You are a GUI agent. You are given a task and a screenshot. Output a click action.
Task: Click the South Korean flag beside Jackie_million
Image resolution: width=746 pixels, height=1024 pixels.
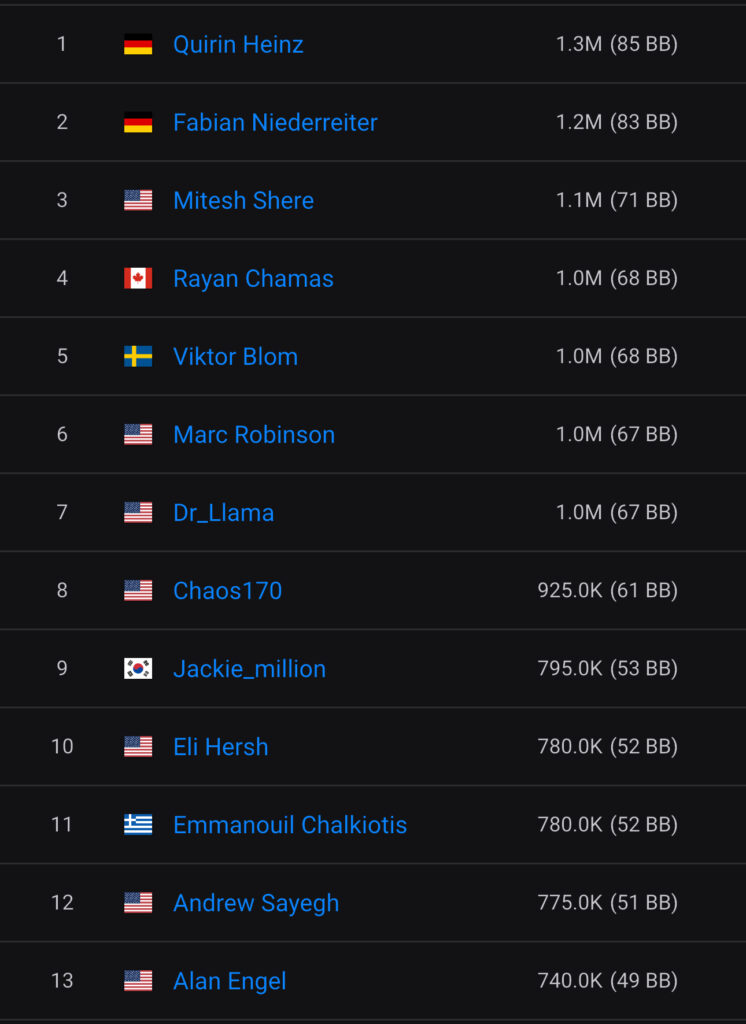coord(138,668)
